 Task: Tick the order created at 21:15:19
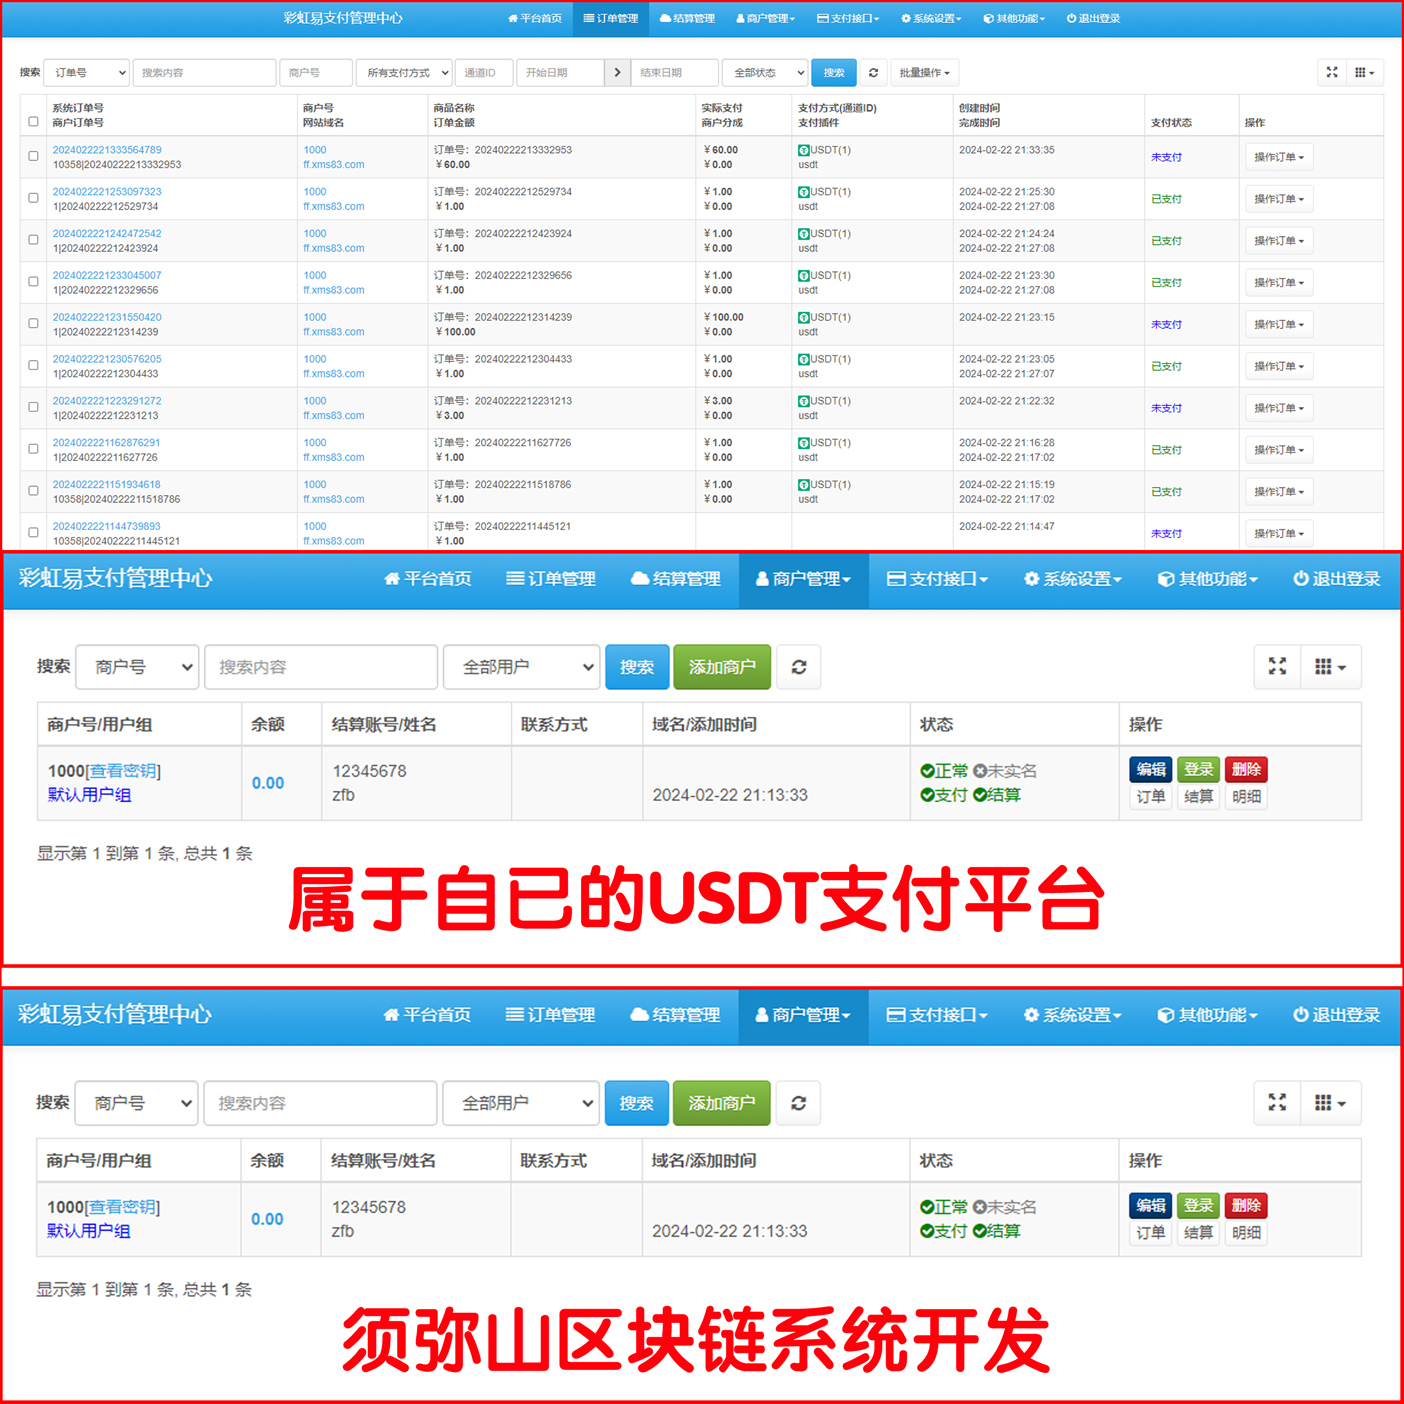click(33, 491)
